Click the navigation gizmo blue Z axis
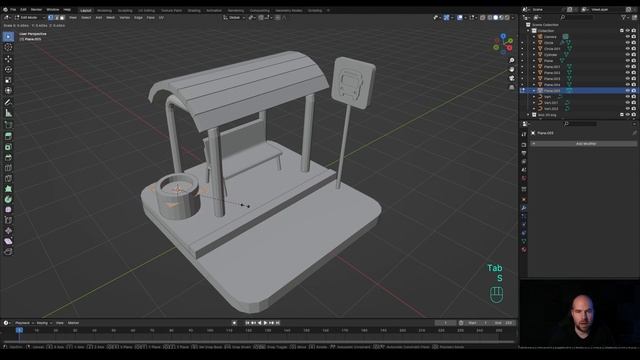Viewport: 640px width, 360px height. pyautogui.click(x=503, y=36)
